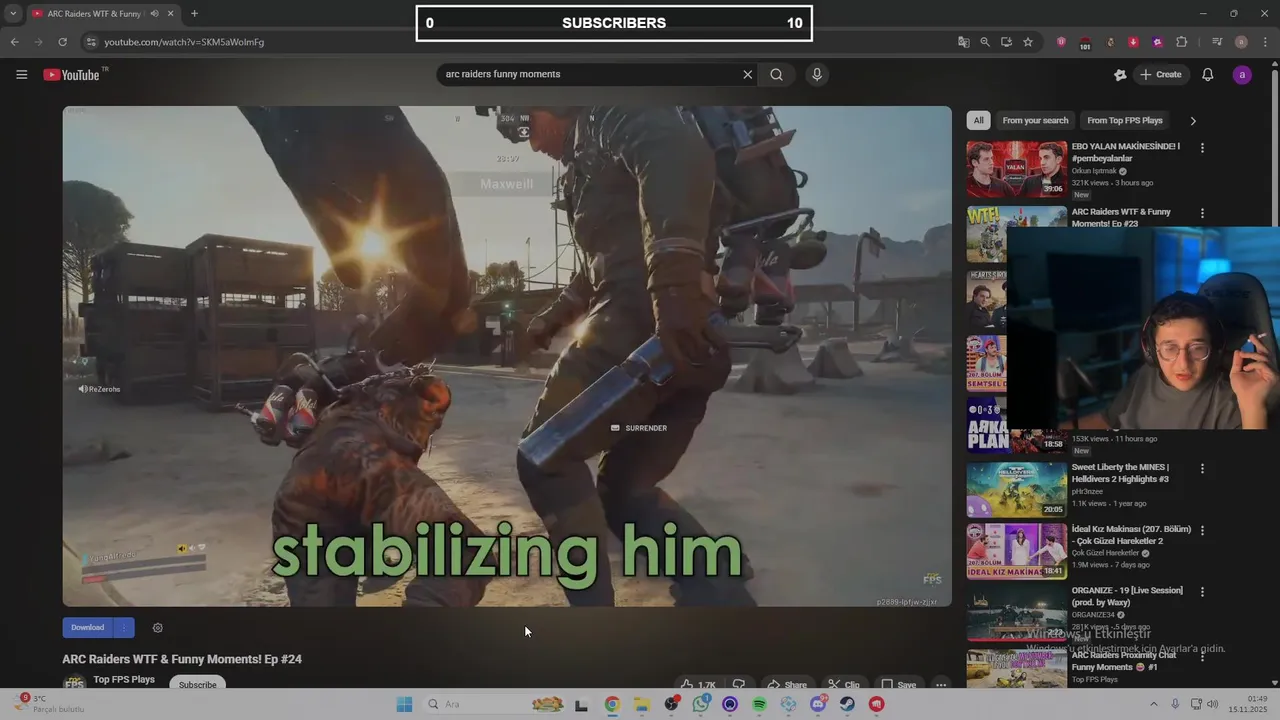
Task: Clear the search box with the X
Action: click(747, 74)
